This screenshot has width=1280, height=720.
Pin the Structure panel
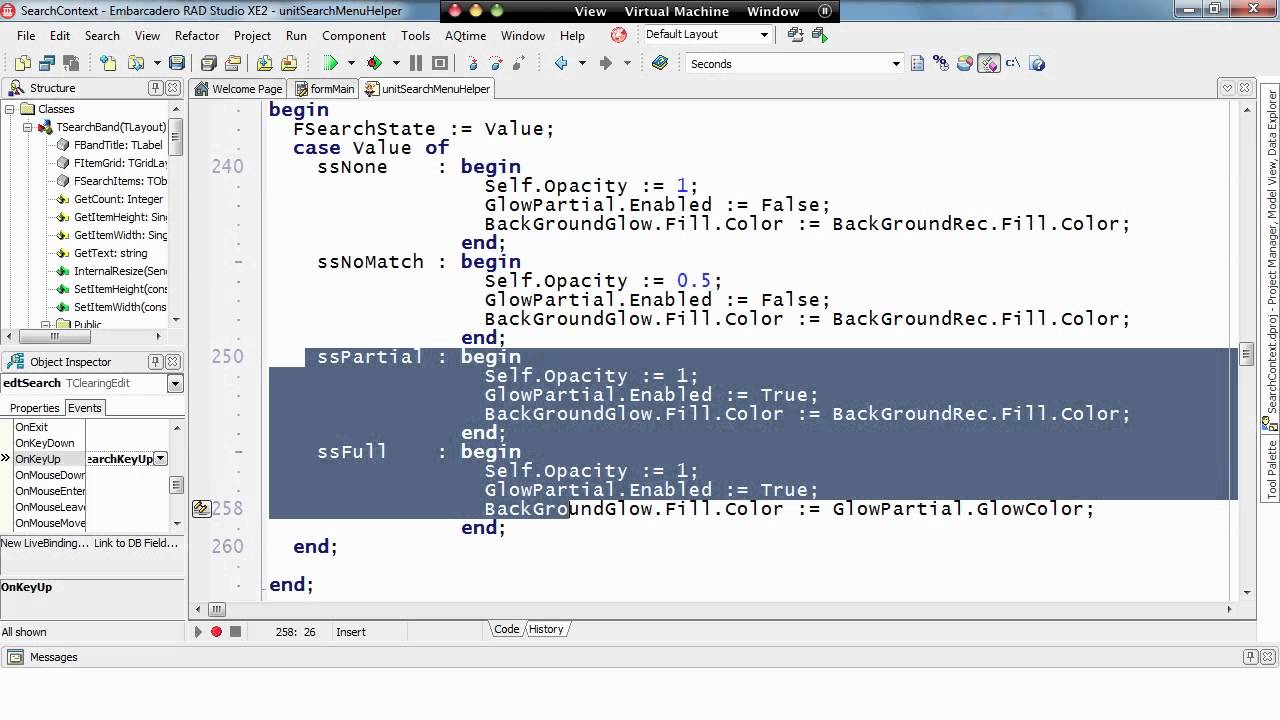[156, 88]
